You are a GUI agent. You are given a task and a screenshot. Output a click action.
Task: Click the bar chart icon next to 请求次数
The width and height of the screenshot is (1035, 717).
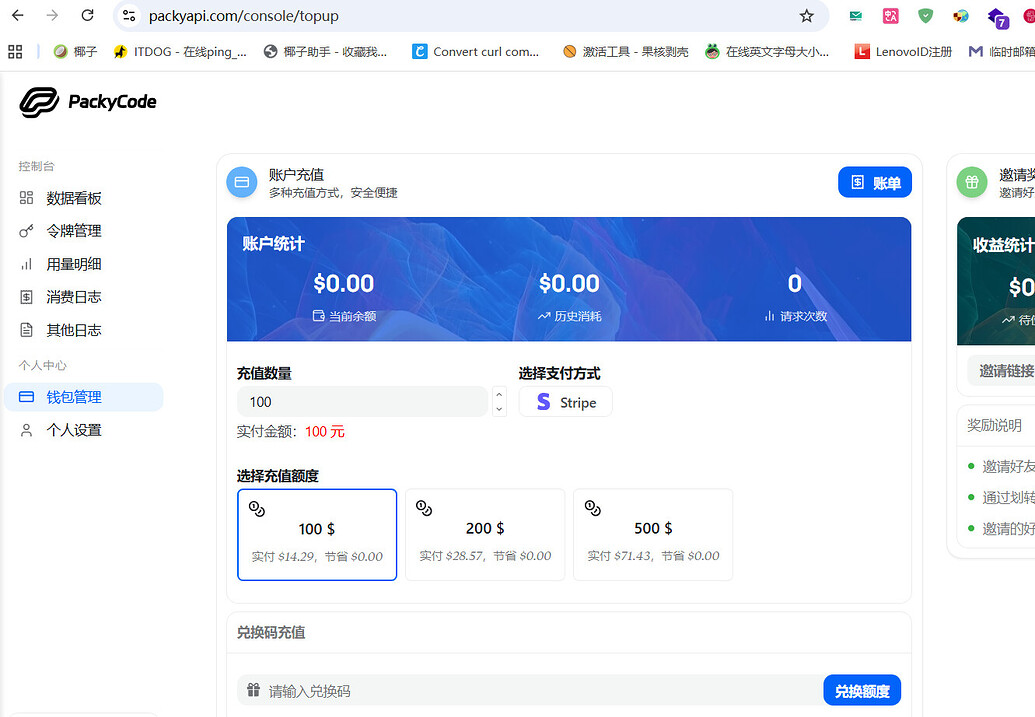769,316
